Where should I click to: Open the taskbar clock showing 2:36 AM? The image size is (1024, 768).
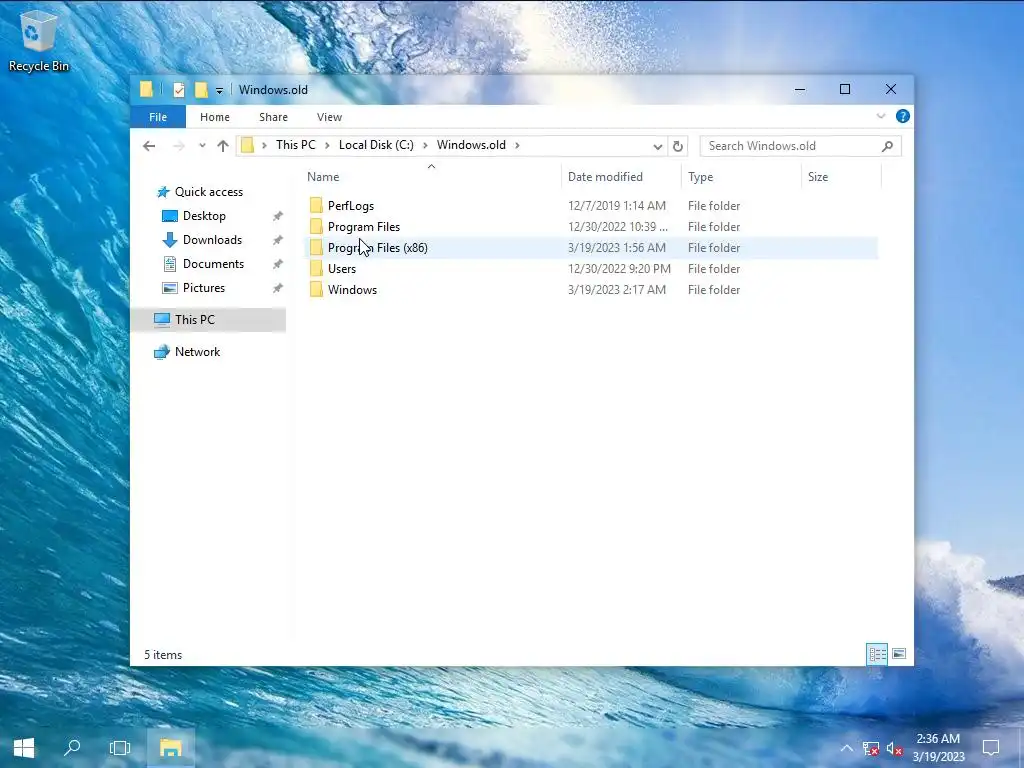[x=938, y=748]
